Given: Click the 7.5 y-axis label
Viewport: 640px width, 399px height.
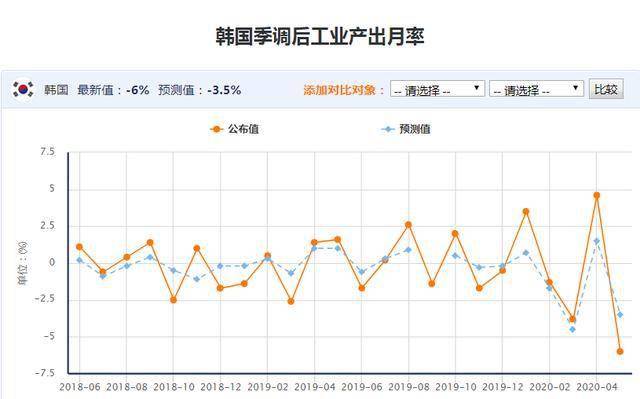Looking at the screenshot, I should [47, 152].
